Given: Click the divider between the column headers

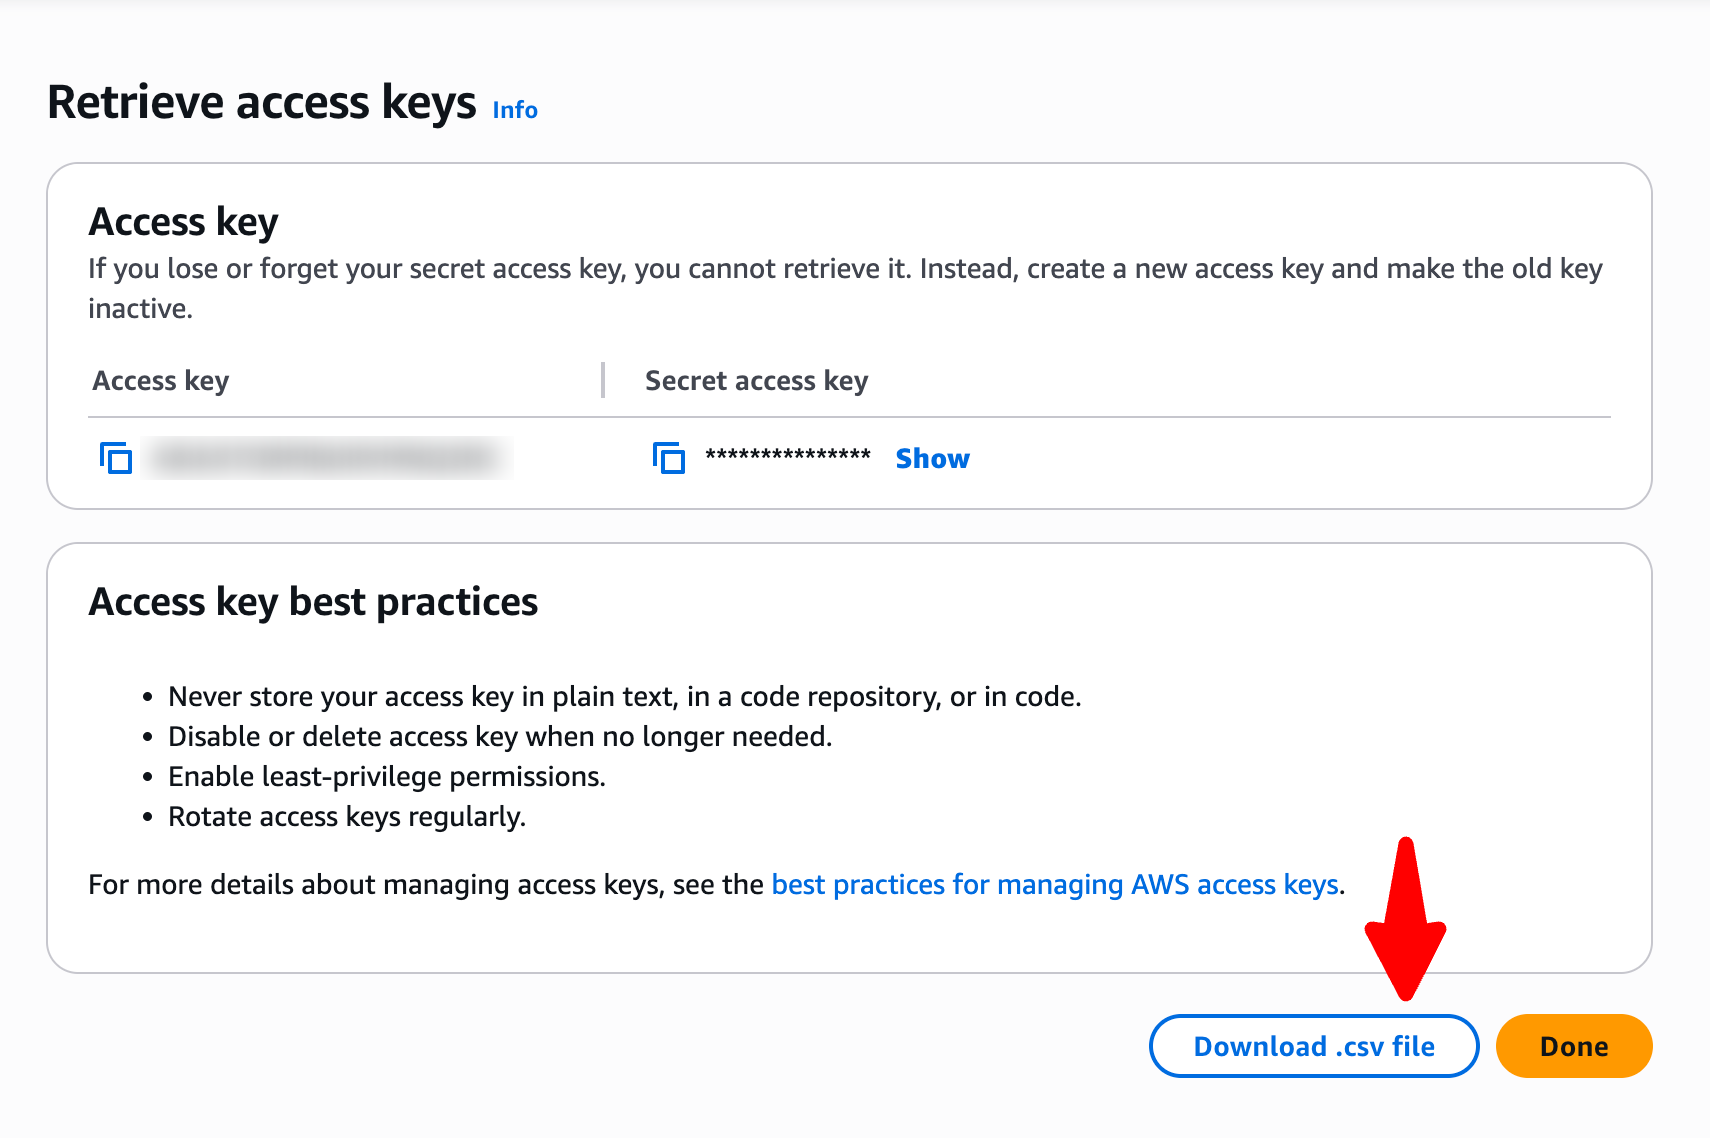Looking at the screenshot, I should click(603, 381).
